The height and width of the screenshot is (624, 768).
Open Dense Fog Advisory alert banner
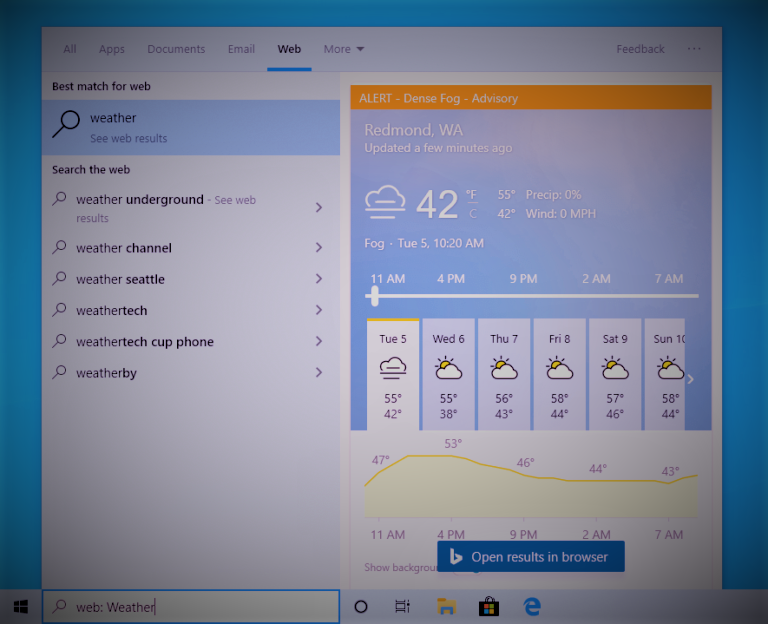click(x=531, y=98)
